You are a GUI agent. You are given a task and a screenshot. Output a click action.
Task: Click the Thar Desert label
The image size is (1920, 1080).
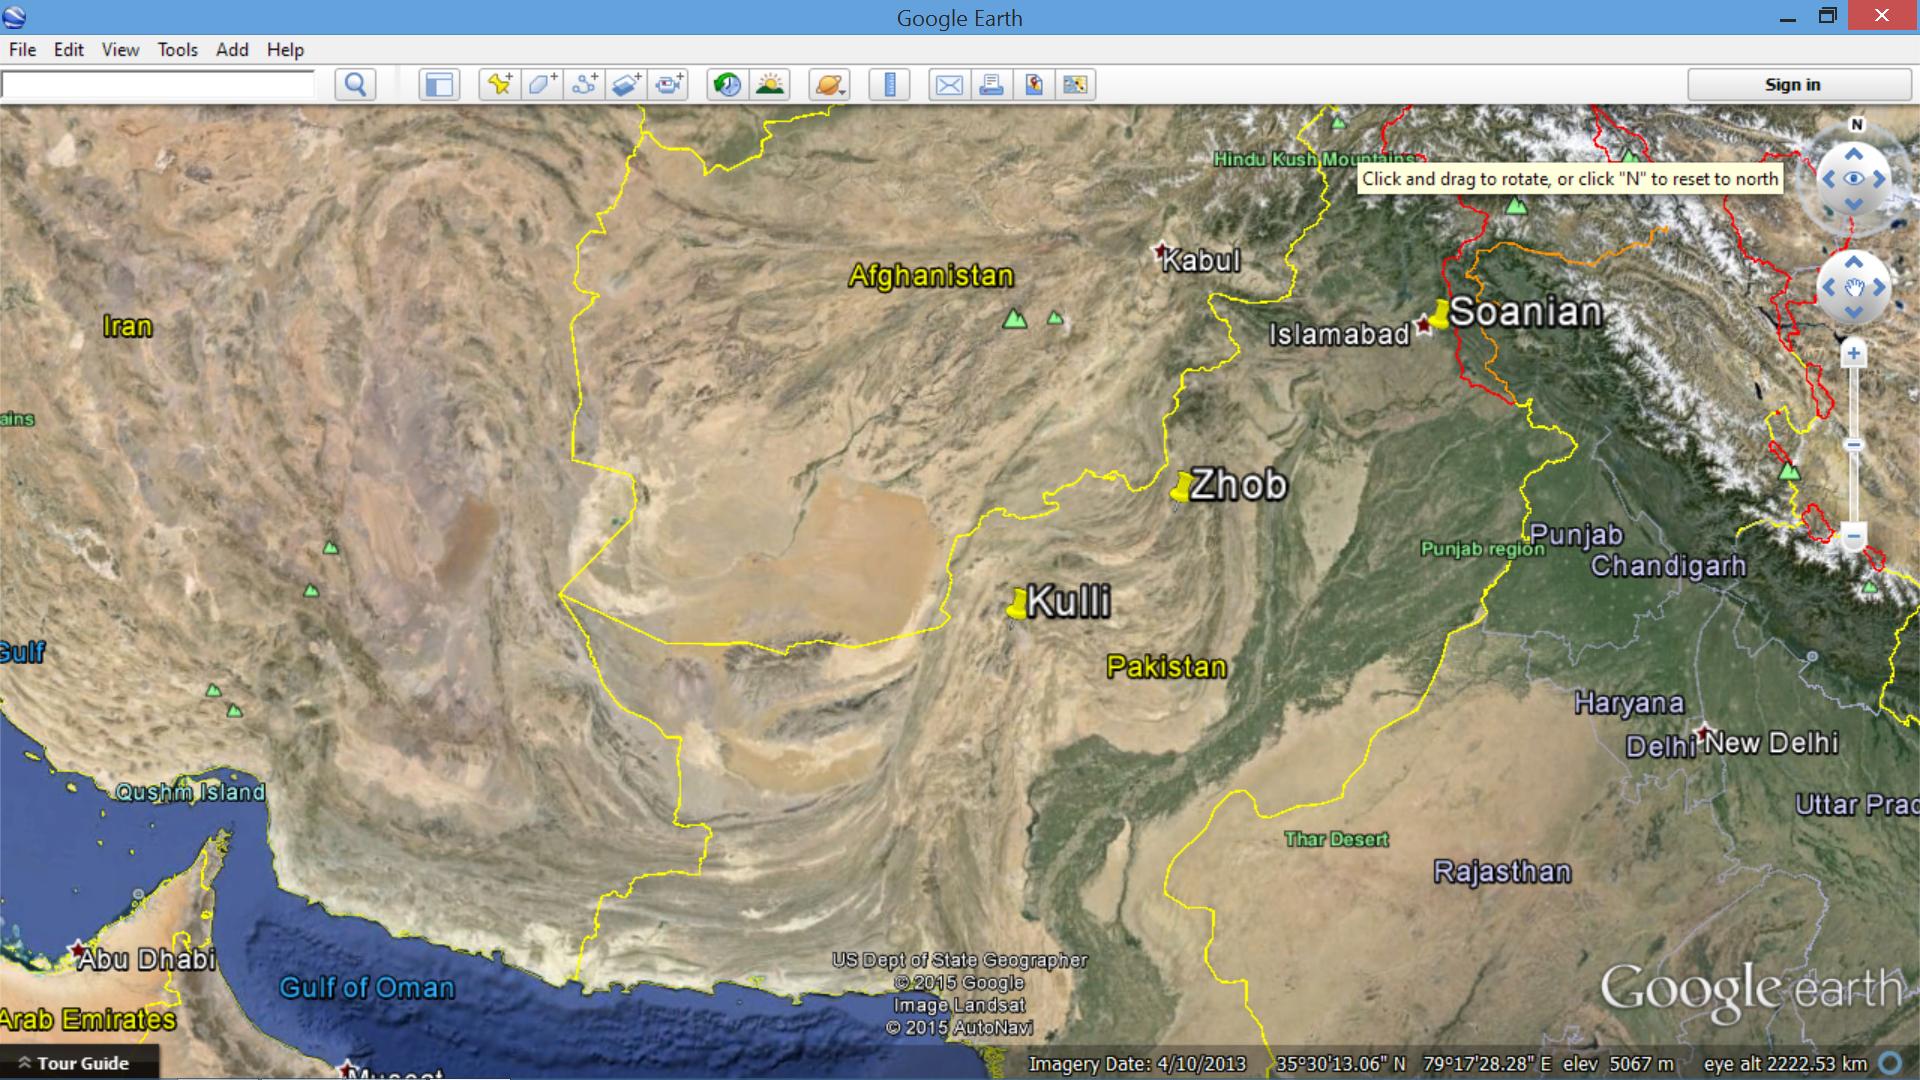(1336, 839)
